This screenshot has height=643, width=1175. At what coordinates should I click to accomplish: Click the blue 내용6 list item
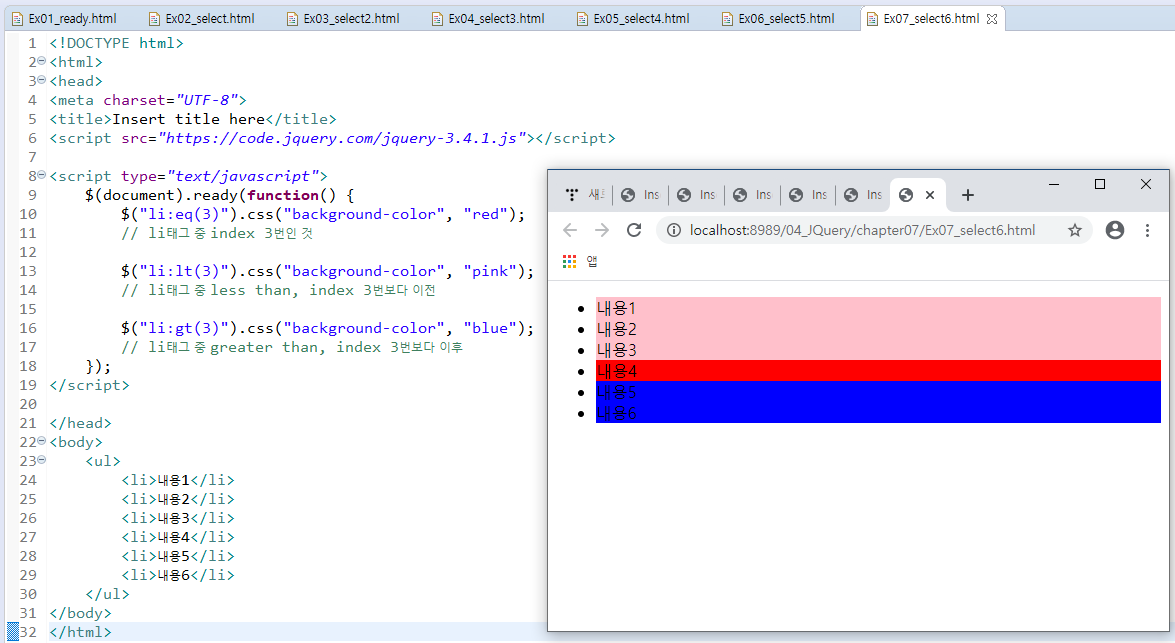pyautogui.click(x=878, y=413)
